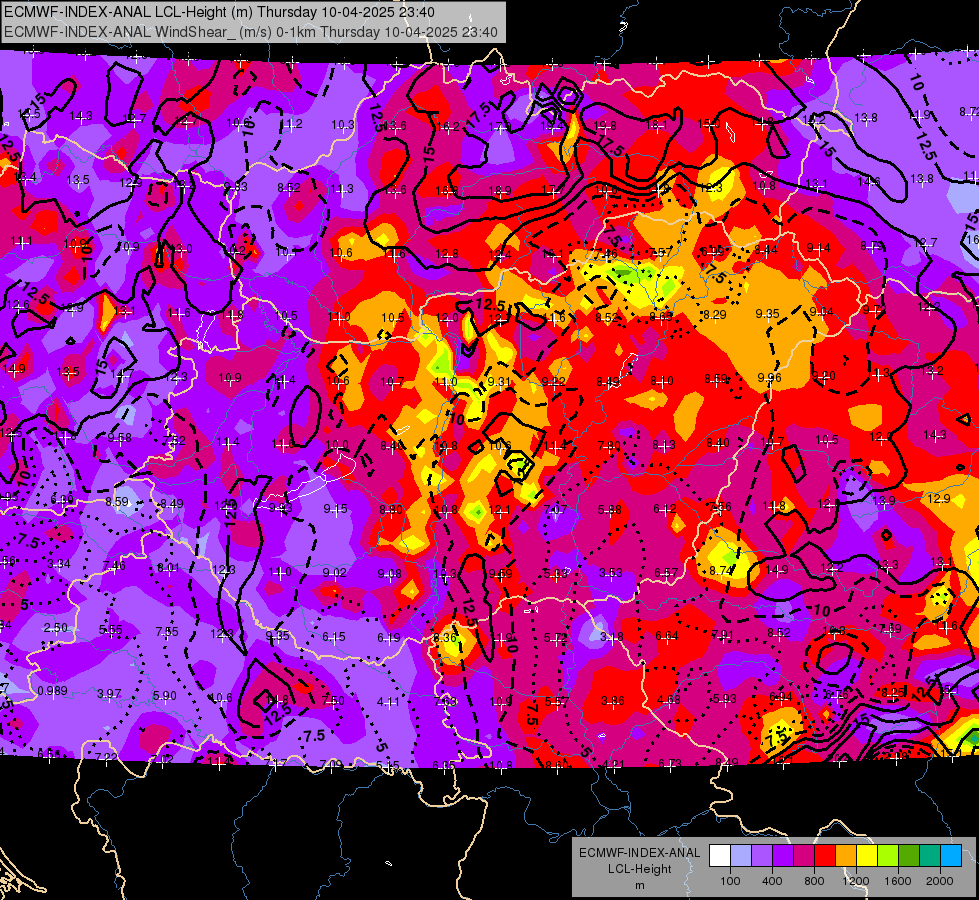979x900 pixels.
Task: Click the legend scale value '400'
Action: 772,881
